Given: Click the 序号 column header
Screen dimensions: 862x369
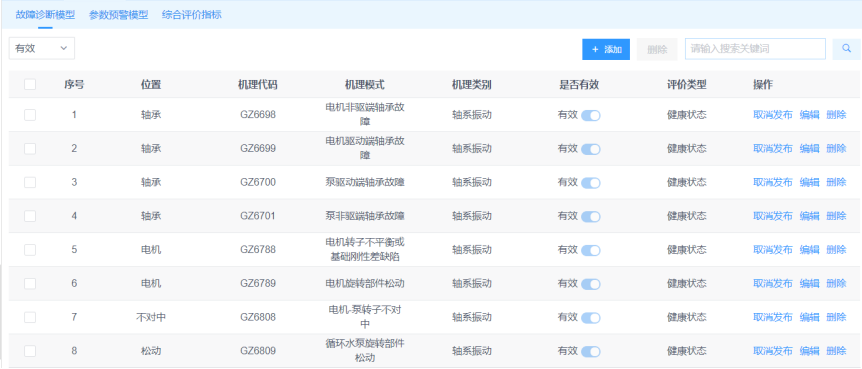Looking at the screenshot, I should point(74,85).
